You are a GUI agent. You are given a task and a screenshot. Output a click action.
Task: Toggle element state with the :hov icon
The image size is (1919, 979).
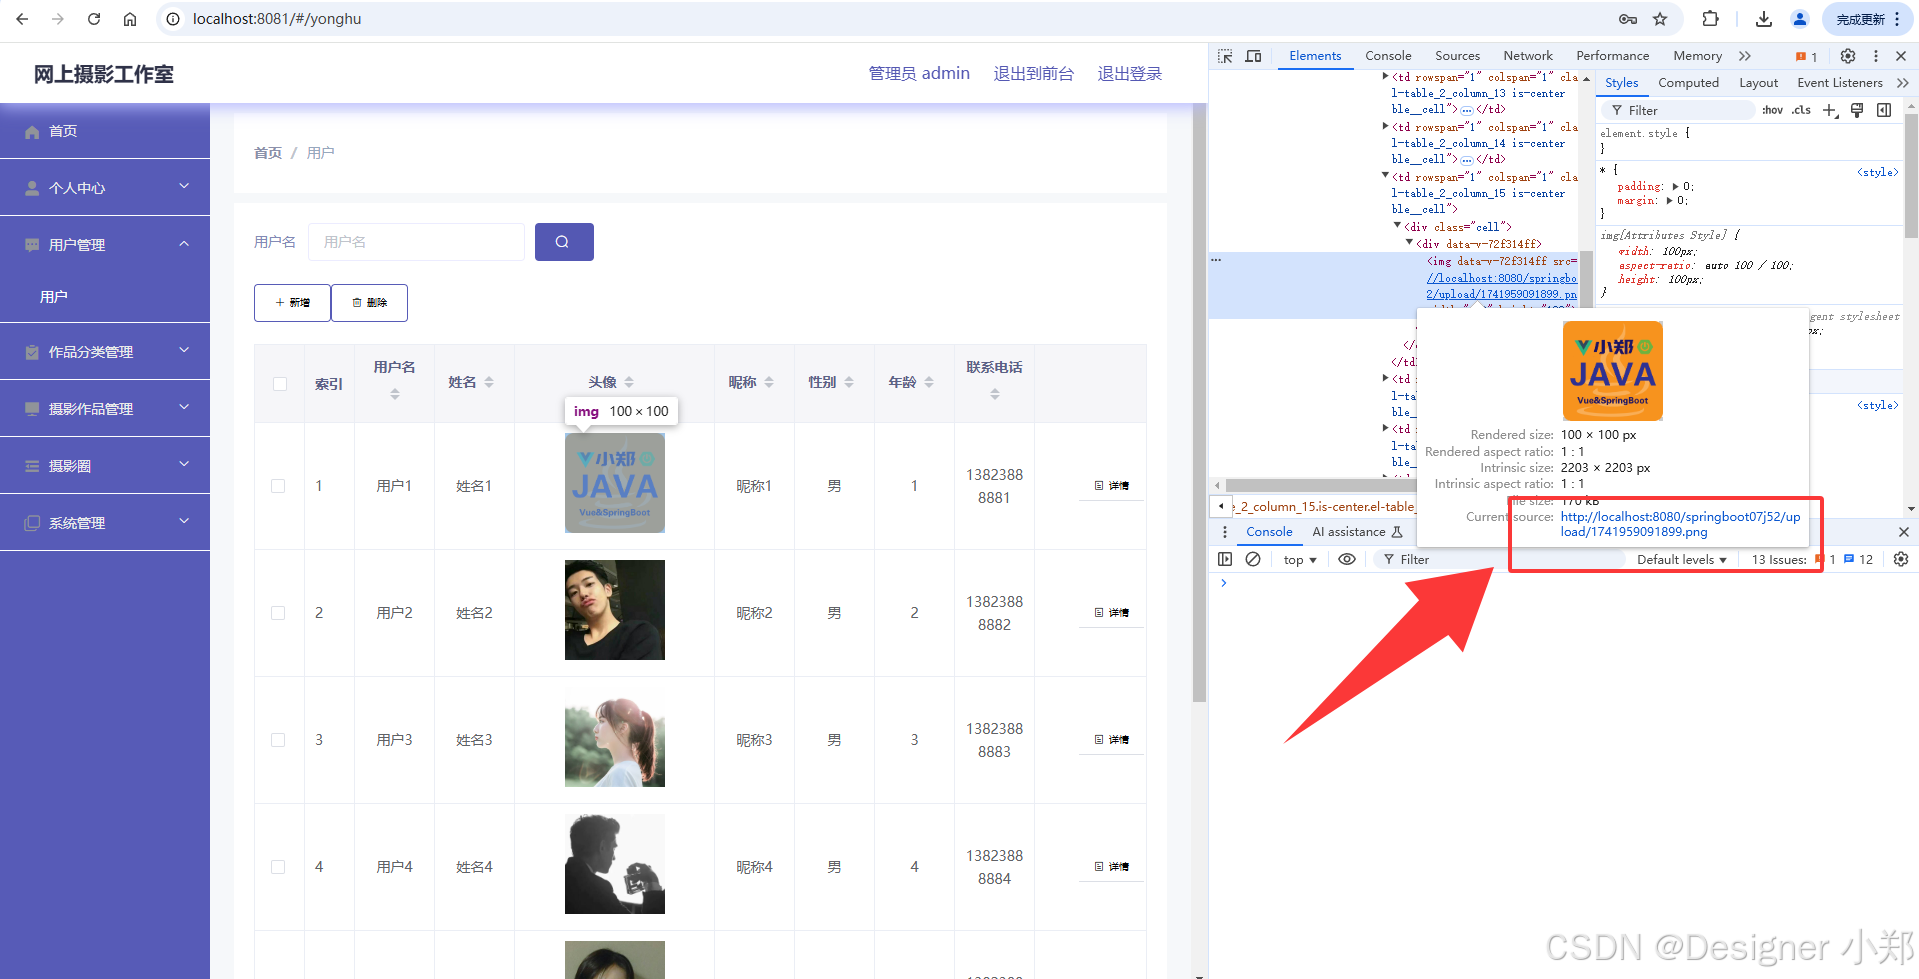click(1771, 110)
